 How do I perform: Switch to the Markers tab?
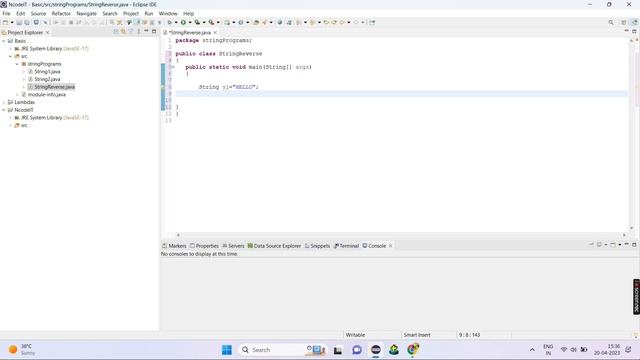tap(174, 246)
